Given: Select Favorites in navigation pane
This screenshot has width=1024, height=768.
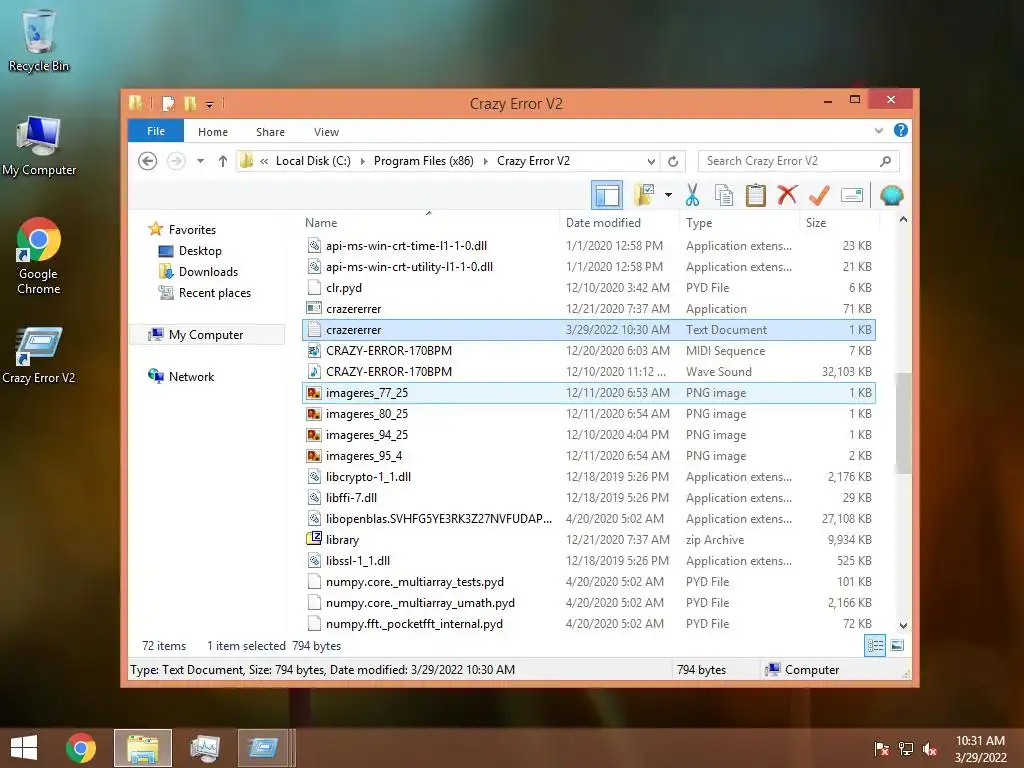Looking at the screenshot, I should click(192, 229).
